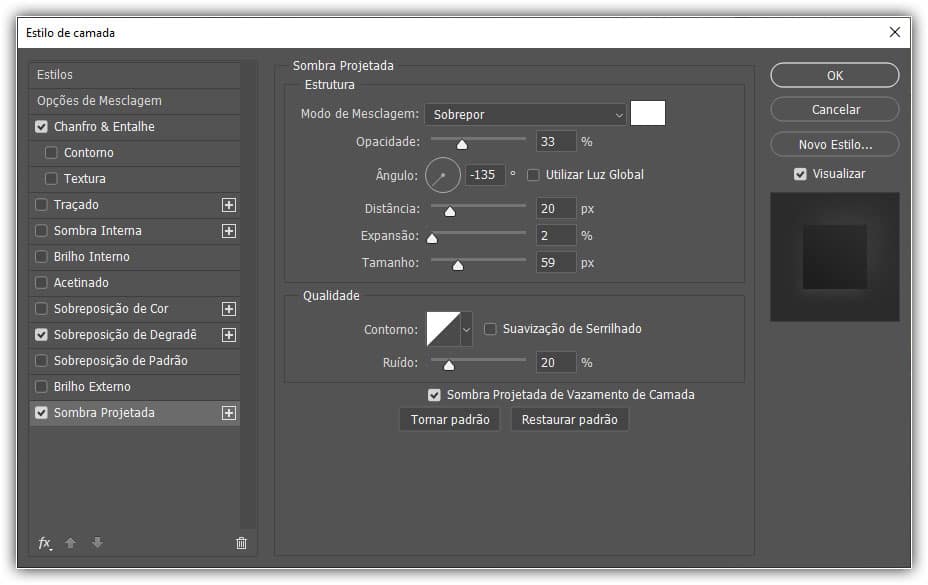Viewport: 928px width, 585px height.
Task: Click the trash delete effect icon
Action: pos(241,543)
